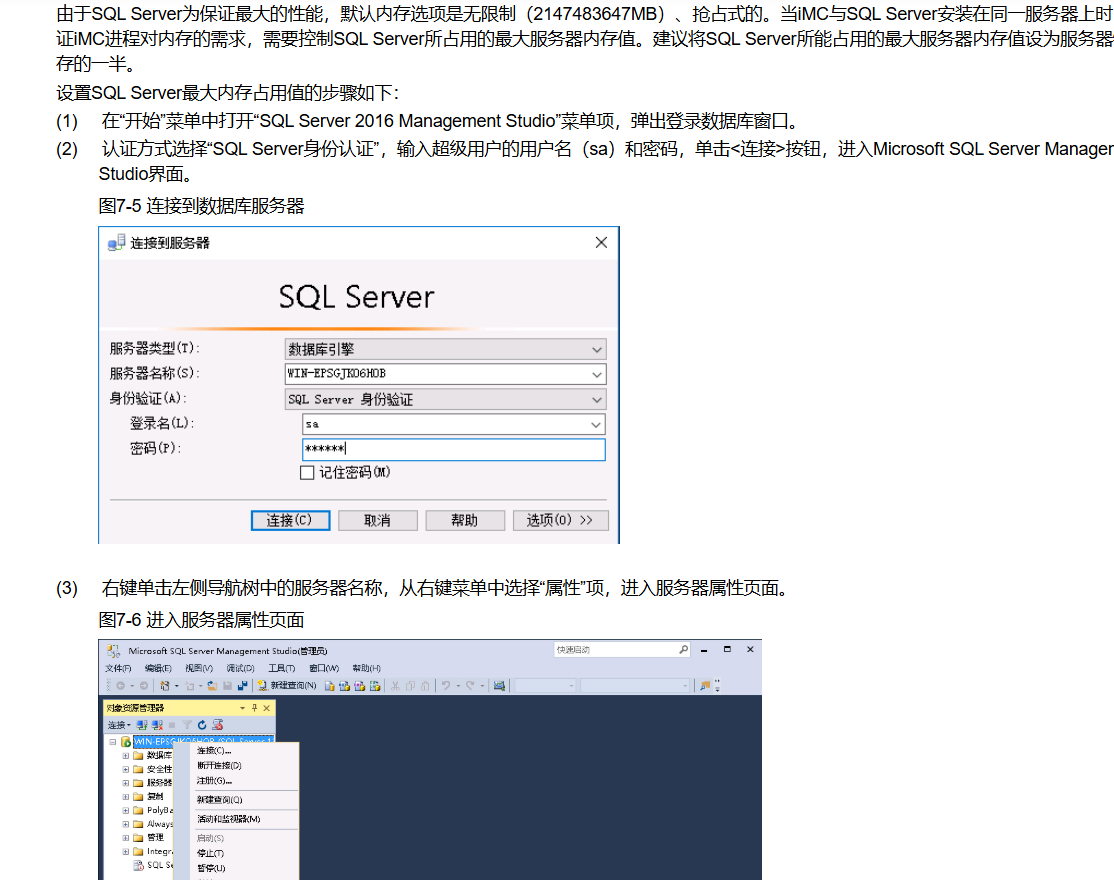Screen dimensions: 1114x880
Task: Click the Open File folder icon in toolbar
Action: point(212,685)
